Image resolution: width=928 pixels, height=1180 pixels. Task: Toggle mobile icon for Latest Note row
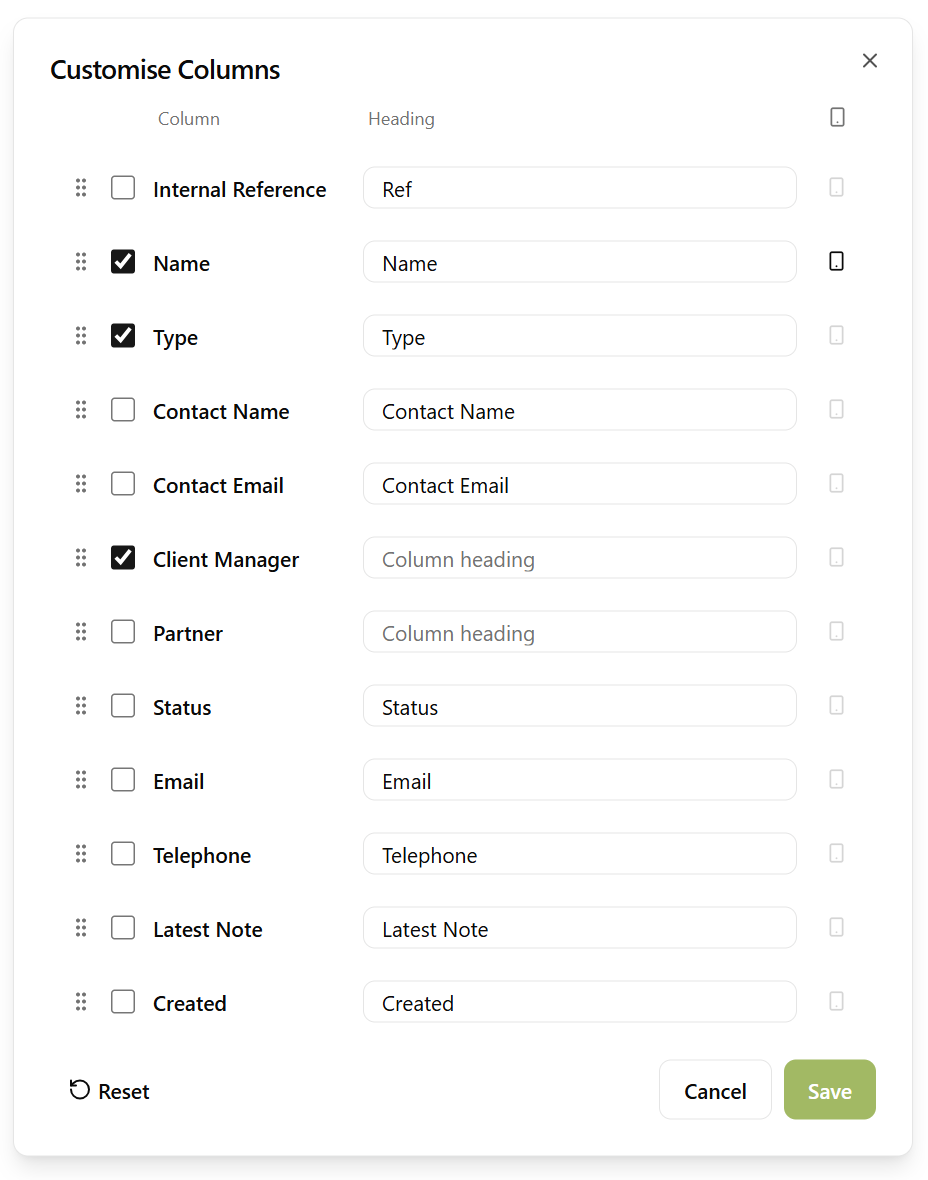point(836,927)
